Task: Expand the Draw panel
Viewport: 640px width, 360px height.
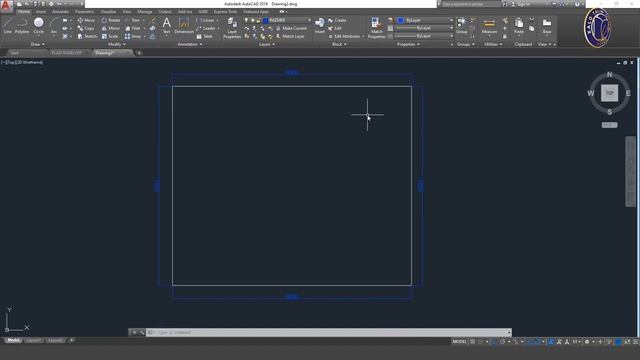Action: tap(38, 44)
